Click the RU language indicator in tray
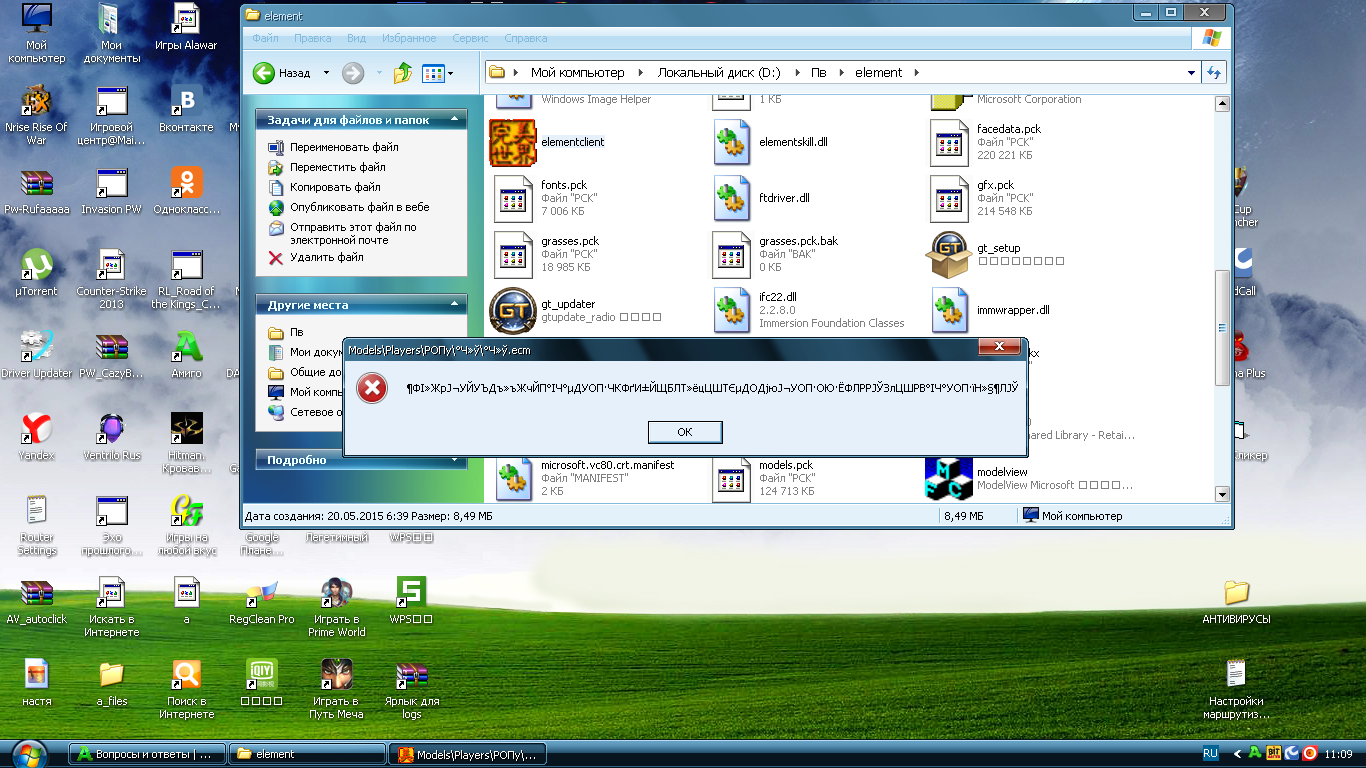 [x=1210, y=754]
